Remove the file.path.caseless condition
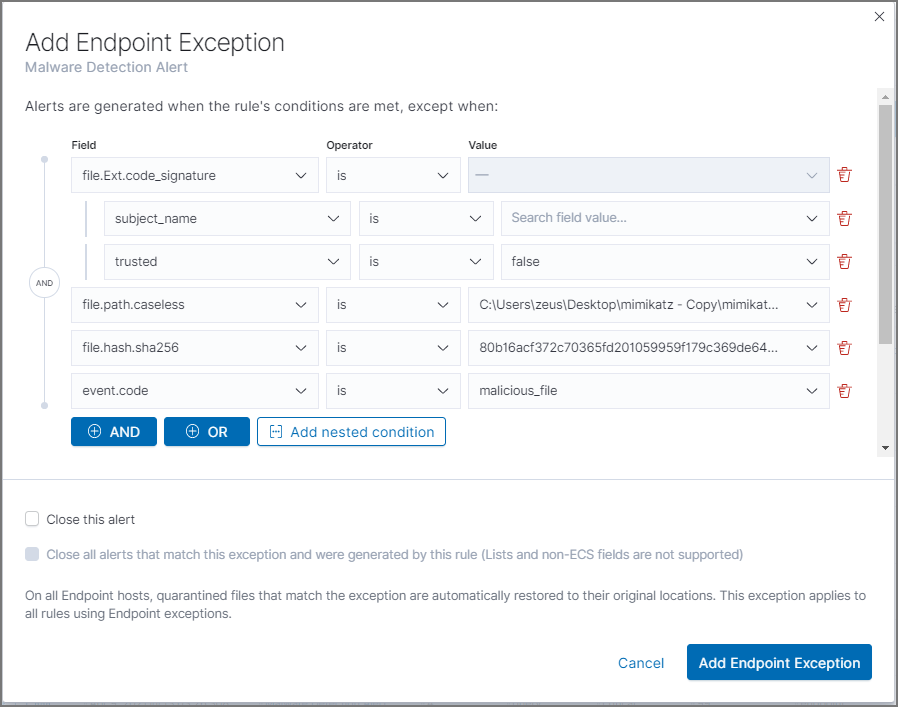This screenshot has width=898, height=707. [845, 304]
